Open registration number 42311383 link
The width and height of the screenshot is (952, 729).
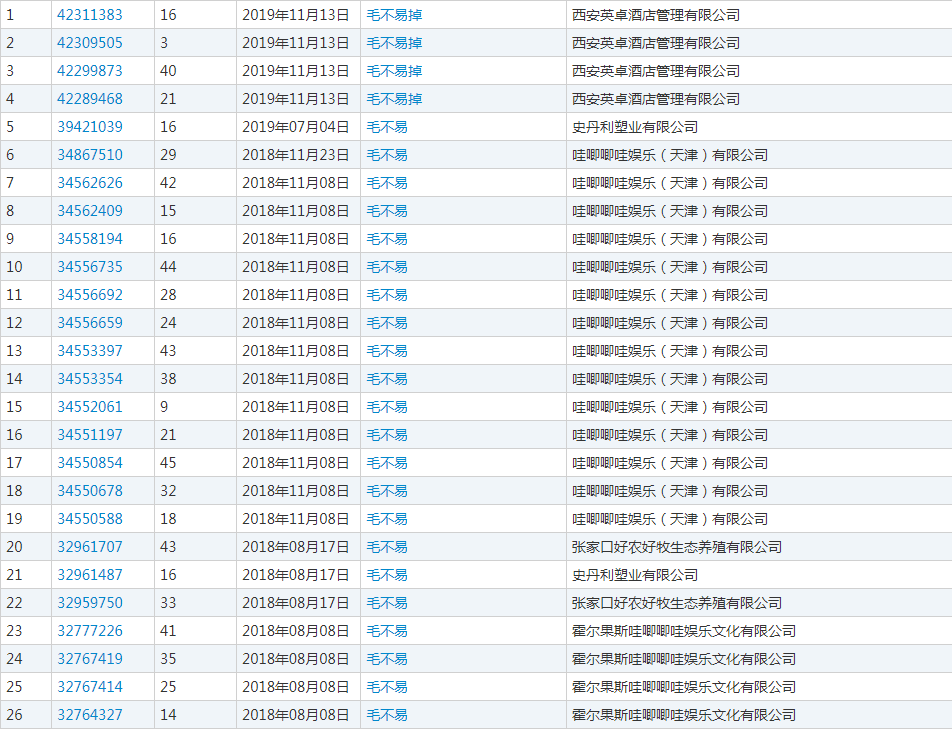click(x=90, y=15)
